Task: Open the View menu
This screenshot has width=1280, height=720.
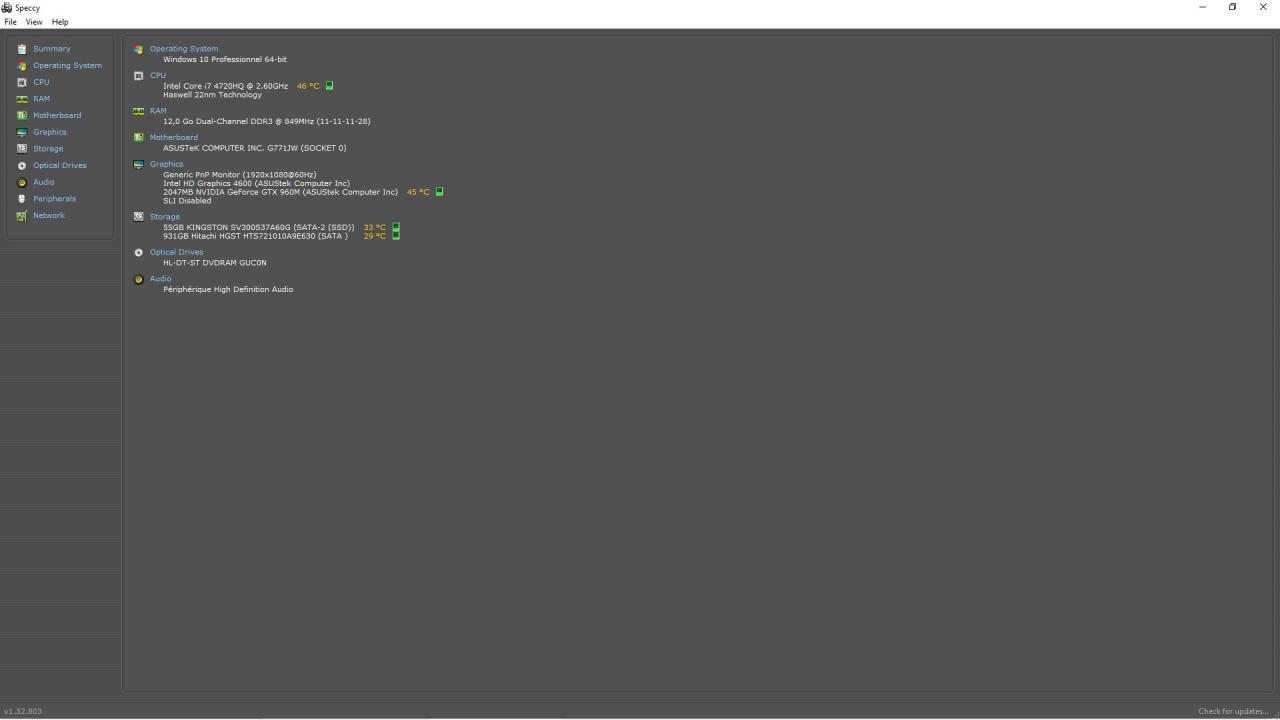Action: pyautogui.click(x=34, y=22)
